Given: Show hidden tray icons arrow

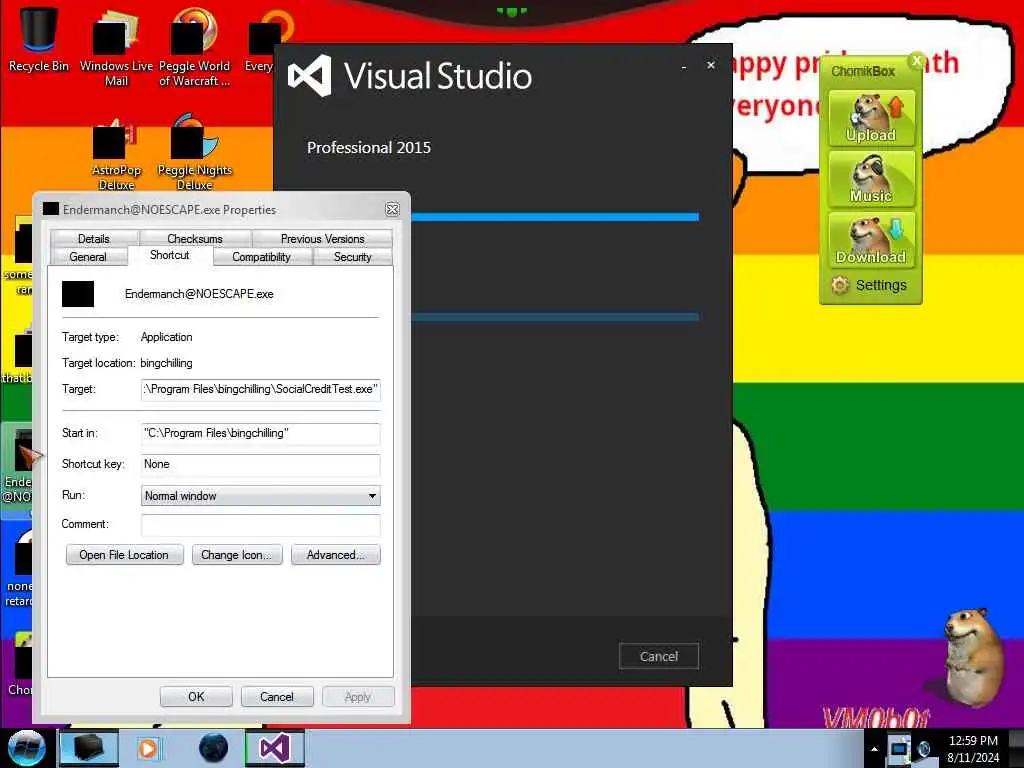Looking at the screenshot, I should click(x=874, y=749).
